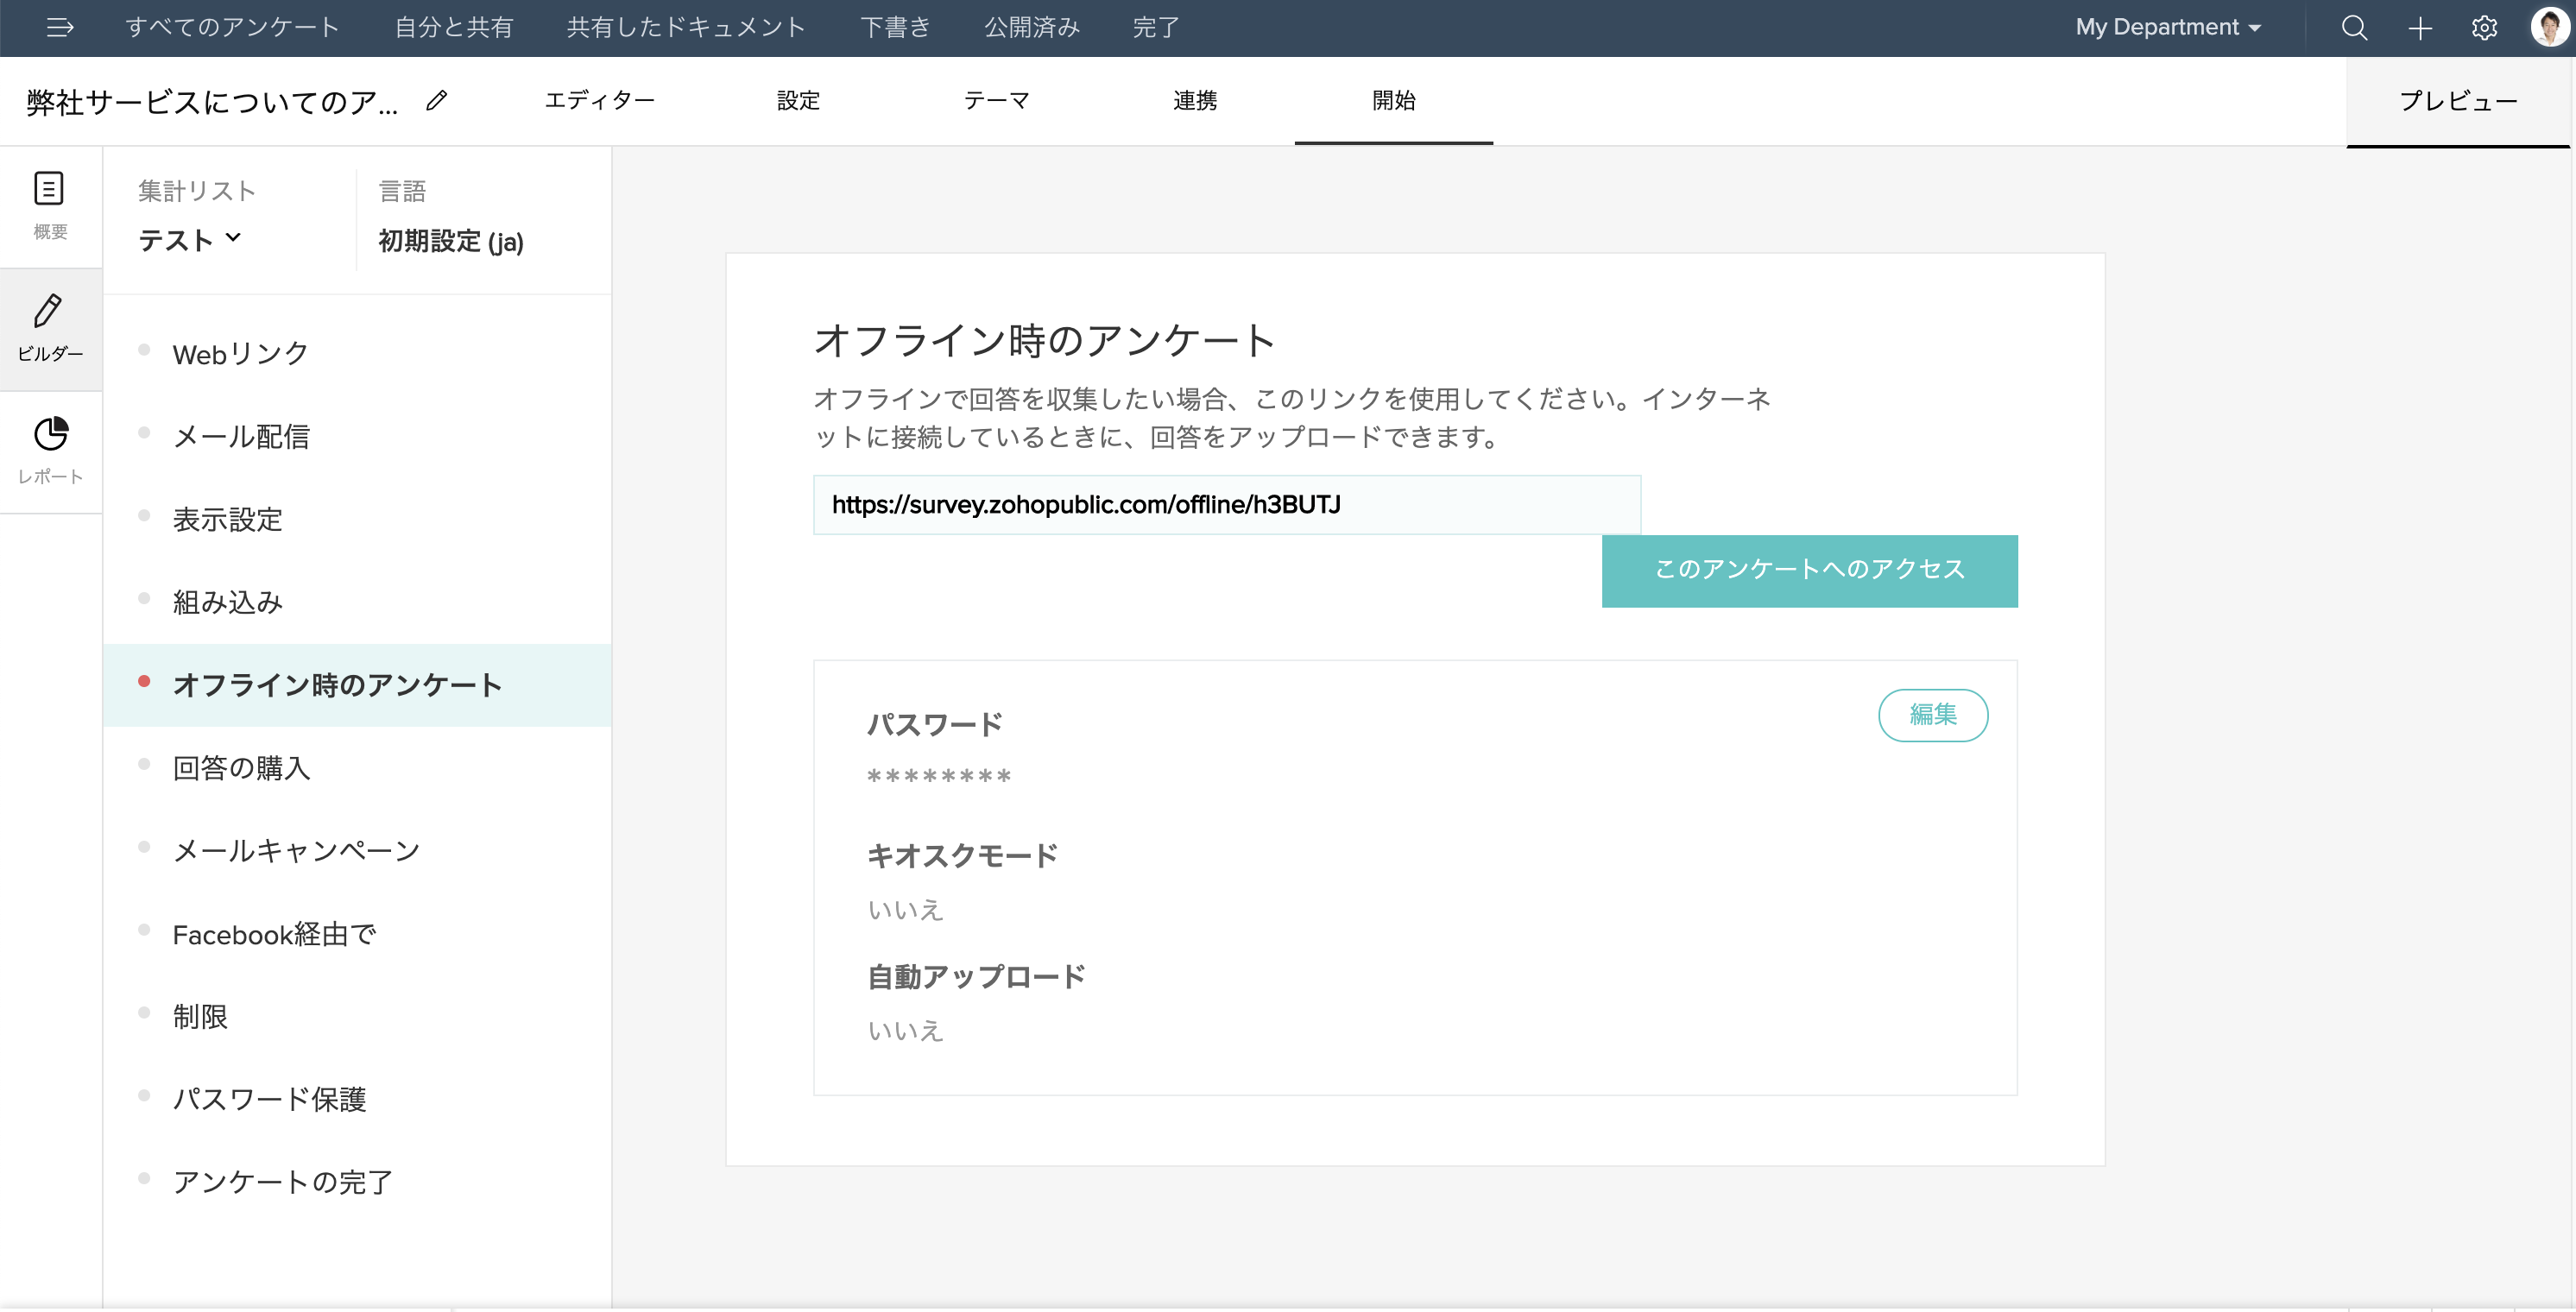Click the search magnifier icon
The height and width of the screenshot is (1312, 2576).
[2354, 27]
